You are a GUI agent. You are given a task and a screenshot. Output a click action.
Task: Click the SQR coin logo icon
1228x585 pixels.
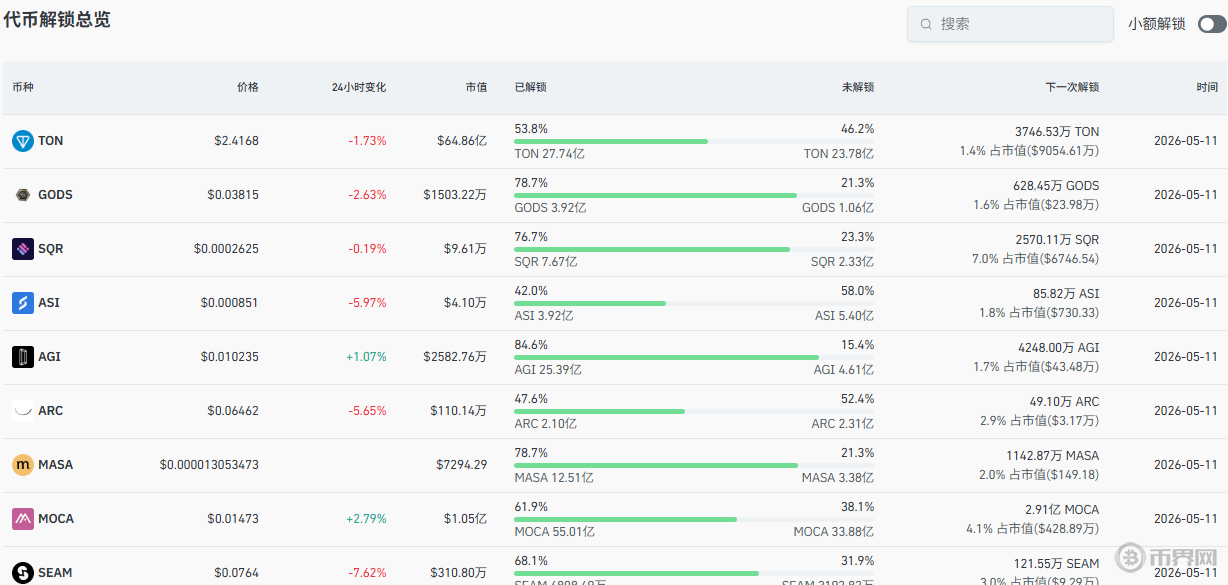point(23,249)
